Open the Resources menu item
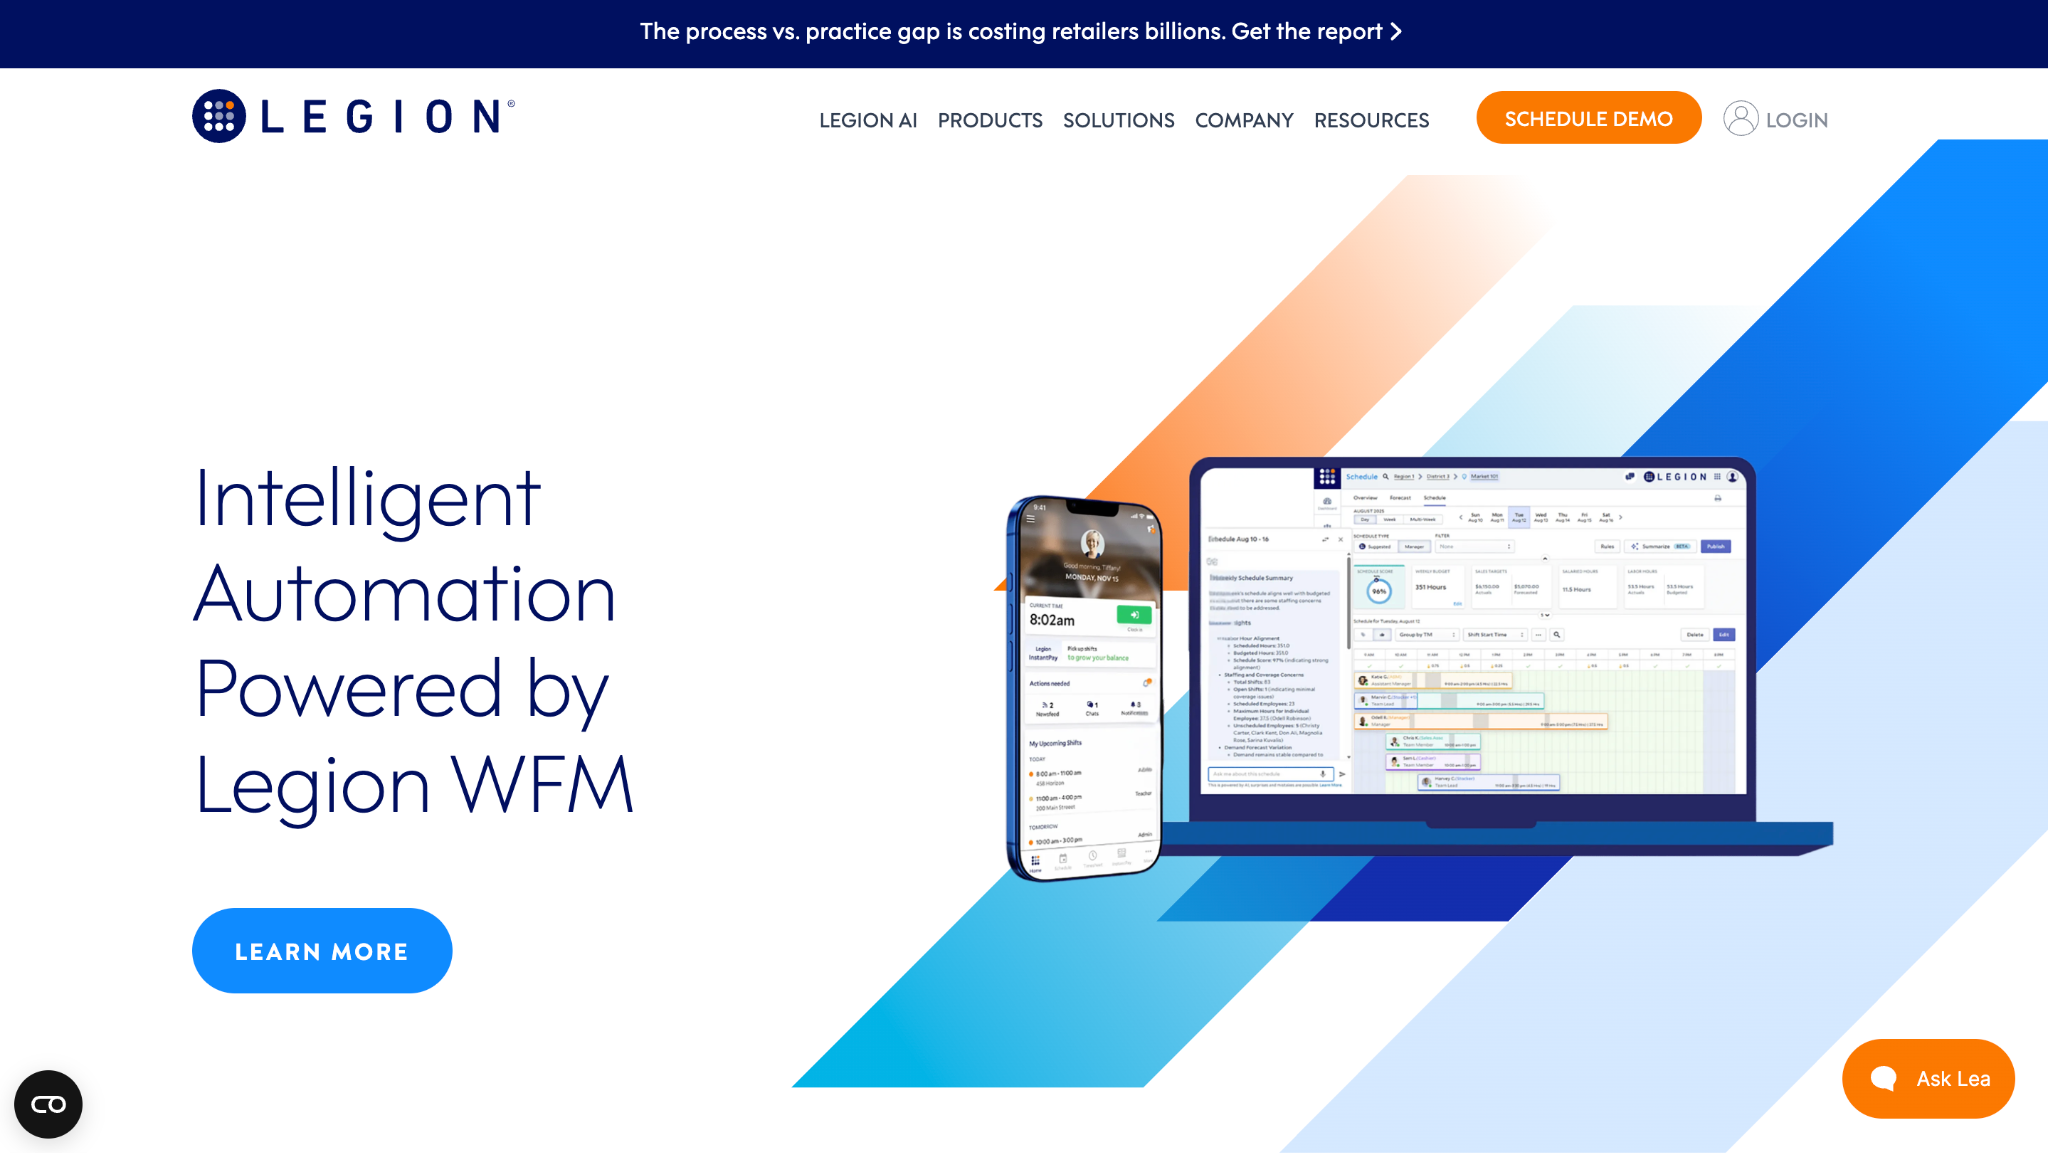Screen dimensions: 2048x1153 point(1371,120)
